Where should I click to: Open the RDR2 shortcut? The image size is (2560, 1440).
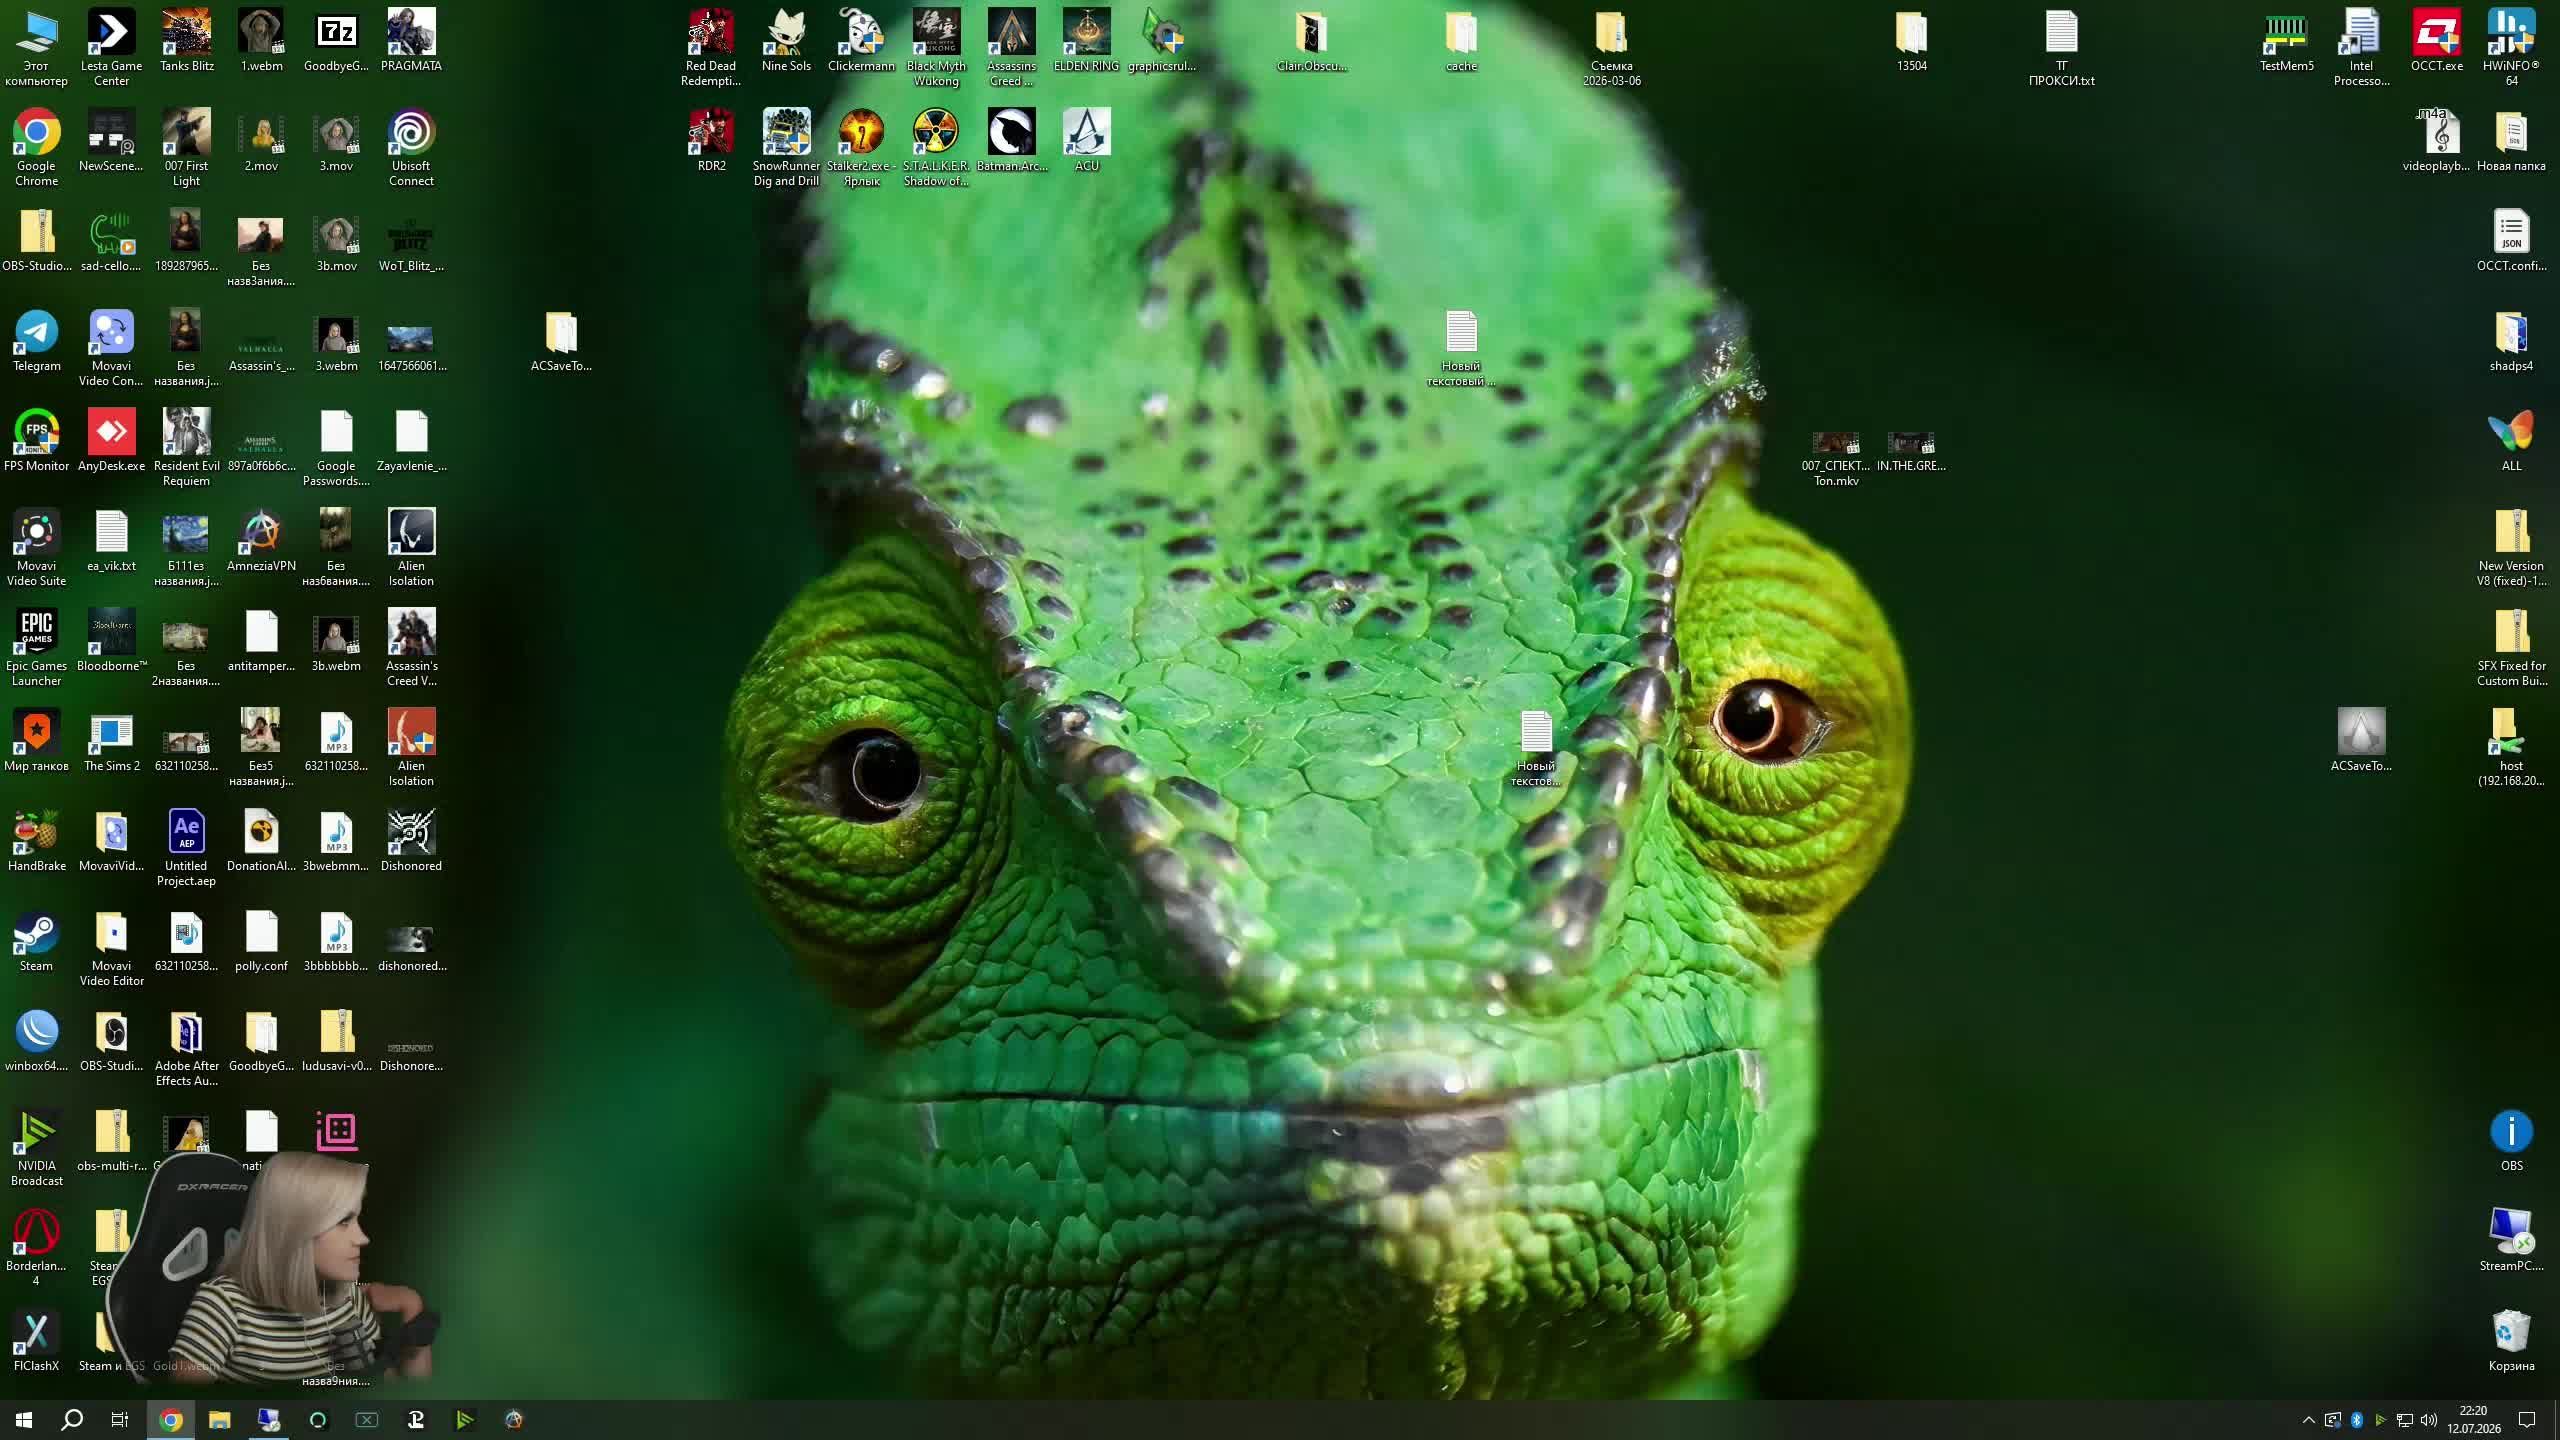tap(711, 140)
